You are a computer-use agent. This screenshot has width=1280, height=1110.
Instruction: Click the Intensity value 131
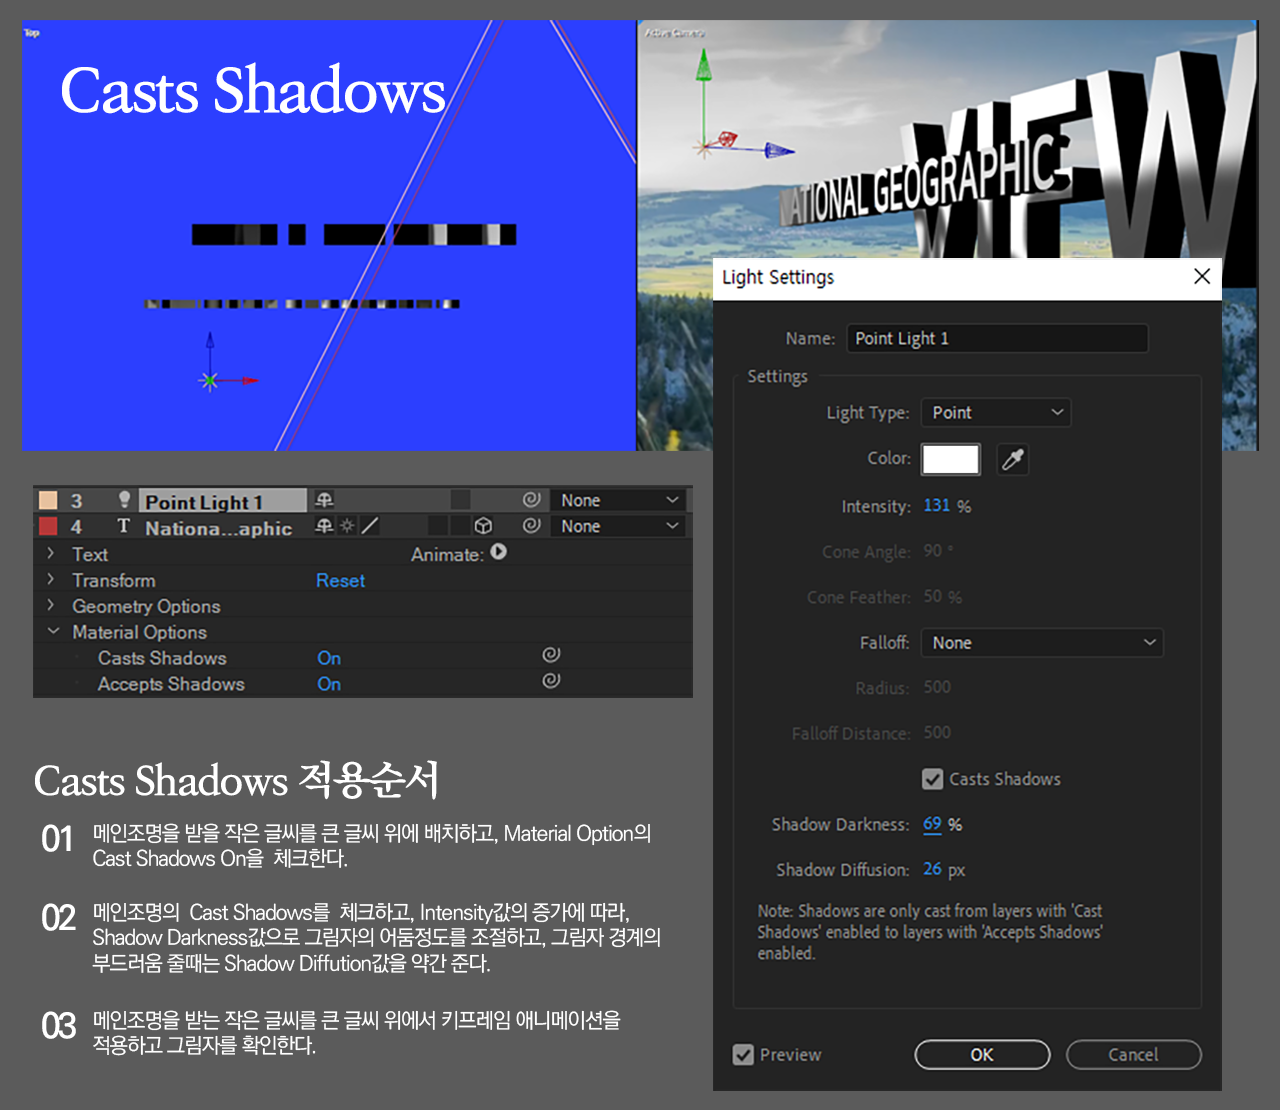click(936, 505)
